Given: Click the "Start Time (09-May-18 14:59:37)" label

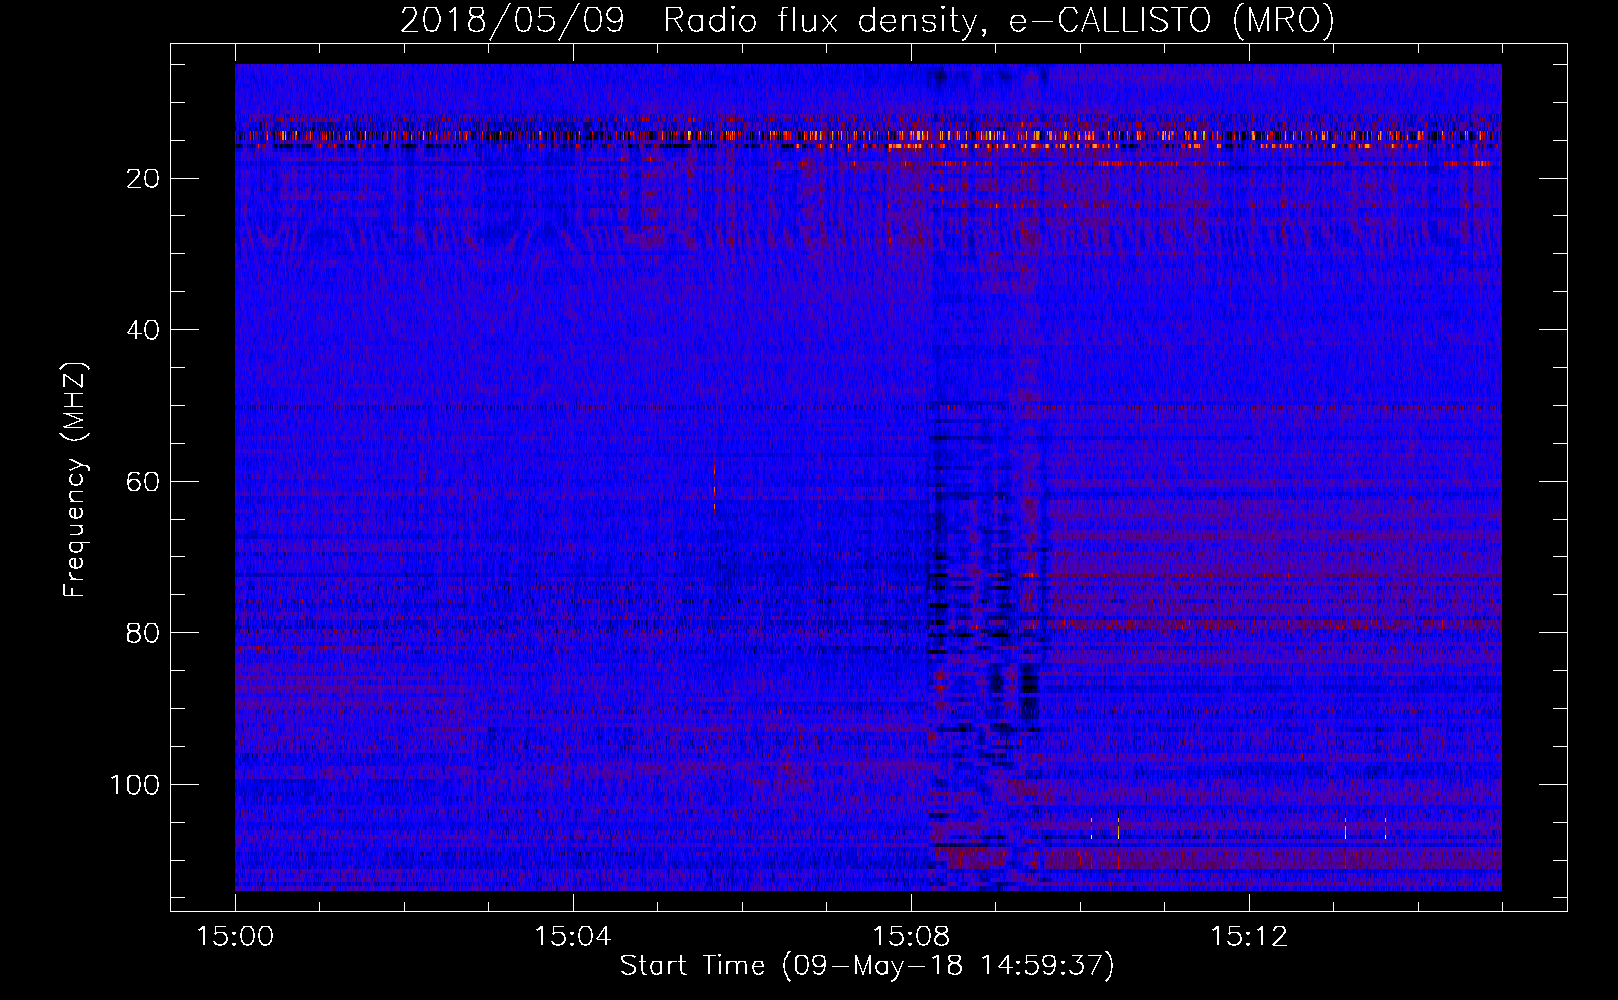Looking at the screenshot, I should [867, 966].
